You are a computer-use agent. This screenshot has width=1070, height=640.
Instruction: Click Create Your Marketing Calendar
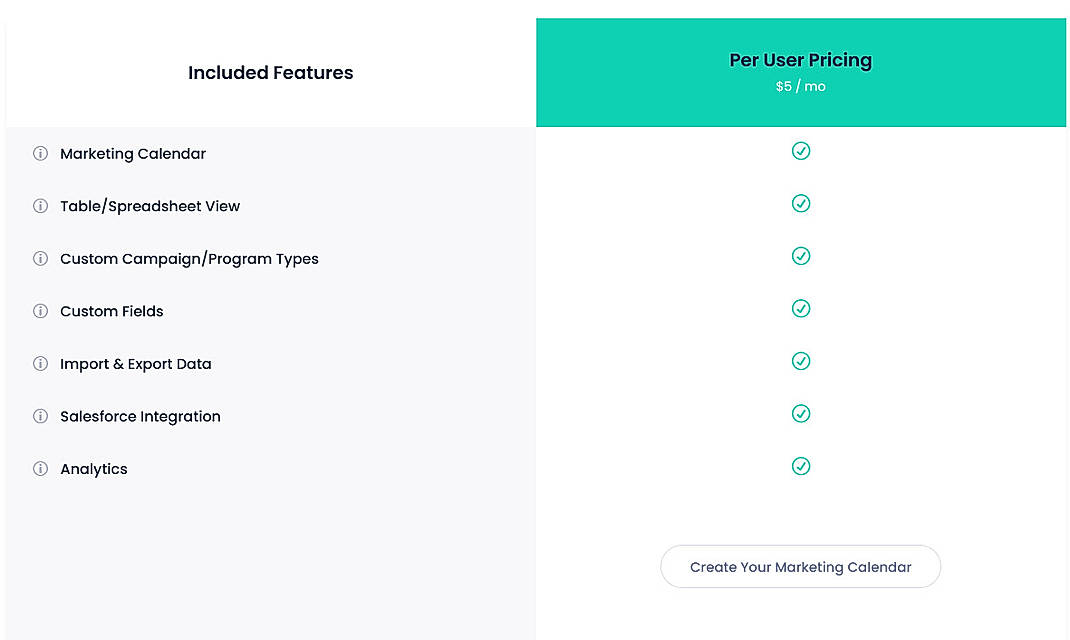pyautogui.click(x=800, y=567)
